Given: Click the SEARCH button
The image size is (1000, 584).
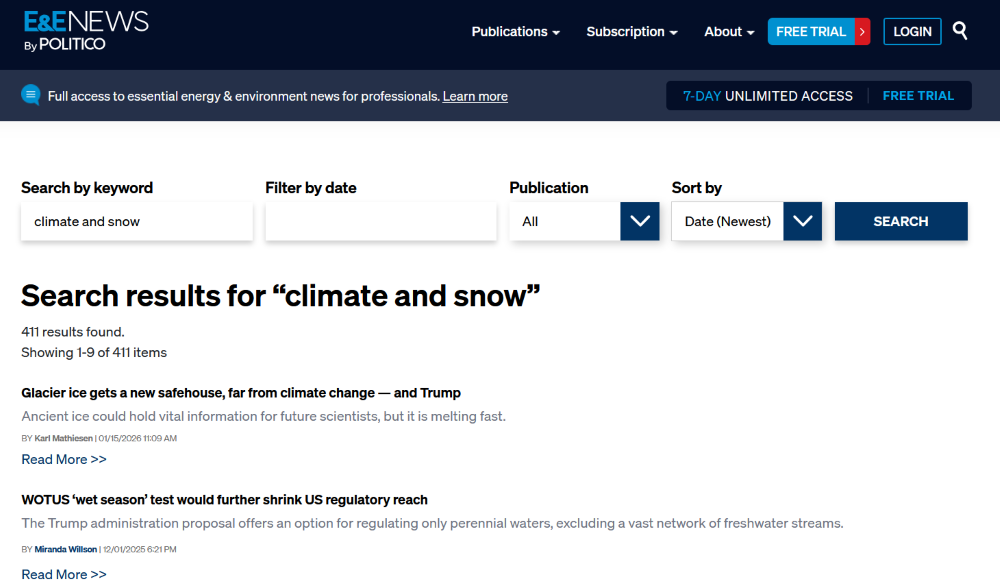Looking at the screenshot, I should 900,221.
